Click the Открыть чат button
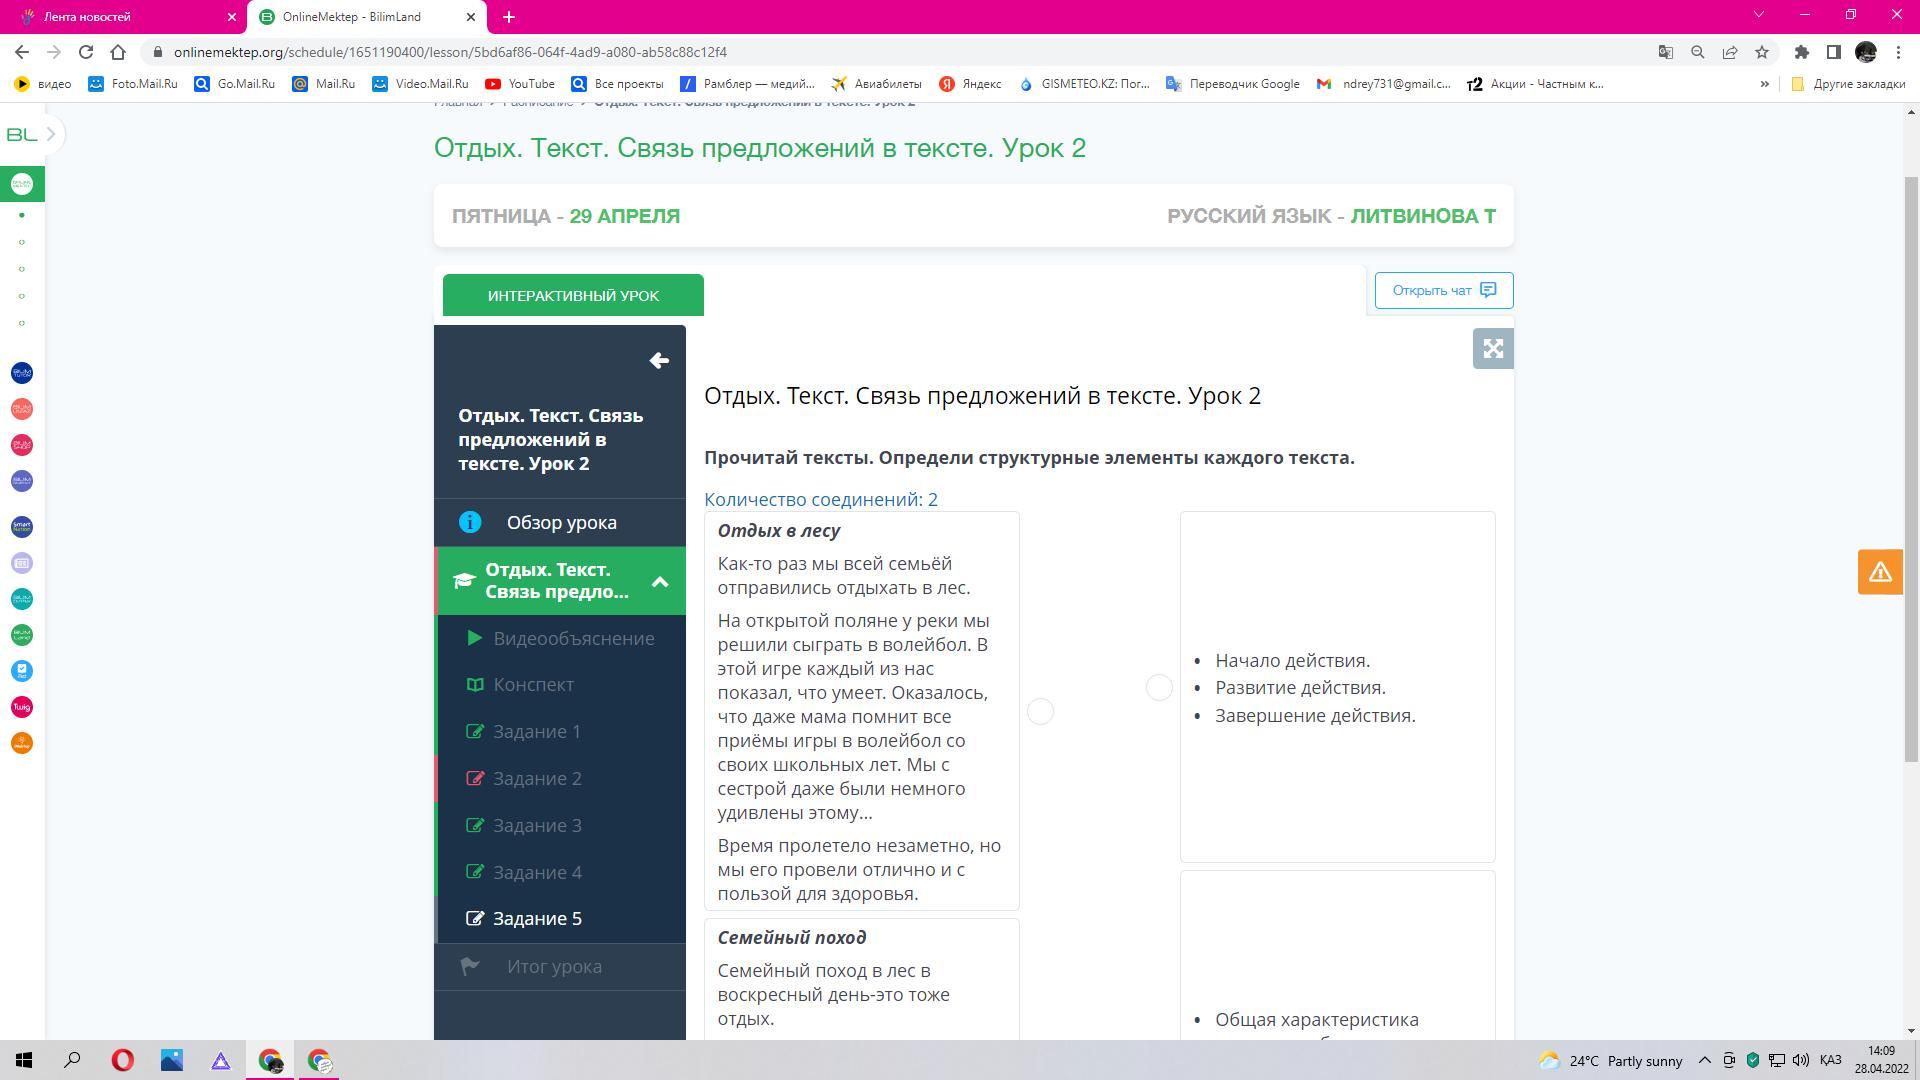1920x1080 pixels. pos(1443,291)
